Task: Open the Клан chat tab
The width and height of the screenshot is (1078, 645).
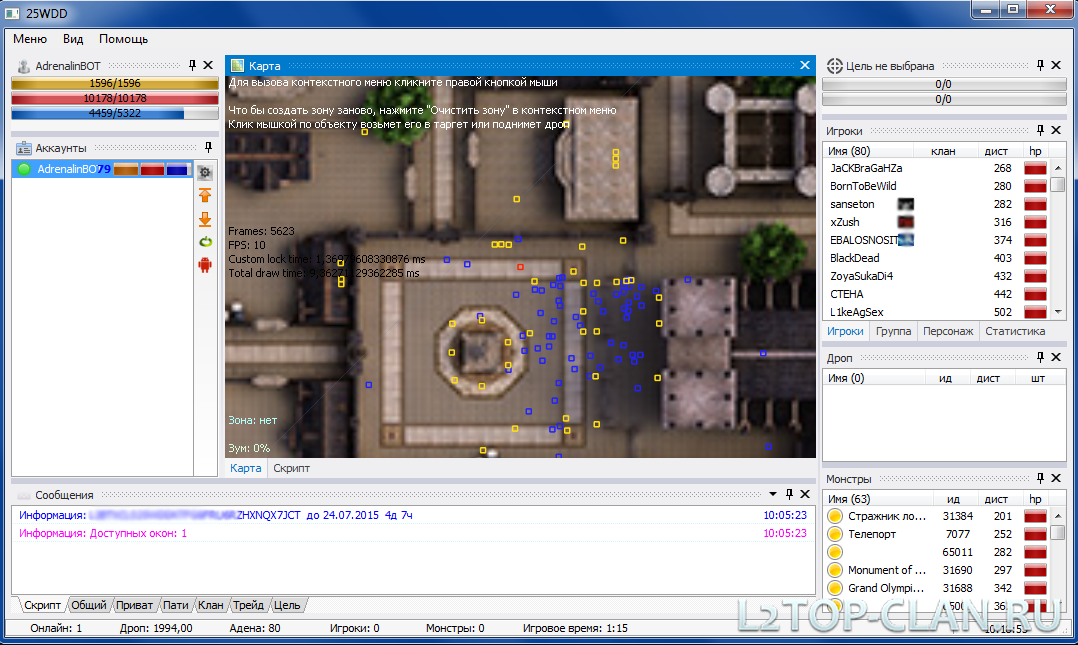Action: point(210,605)
